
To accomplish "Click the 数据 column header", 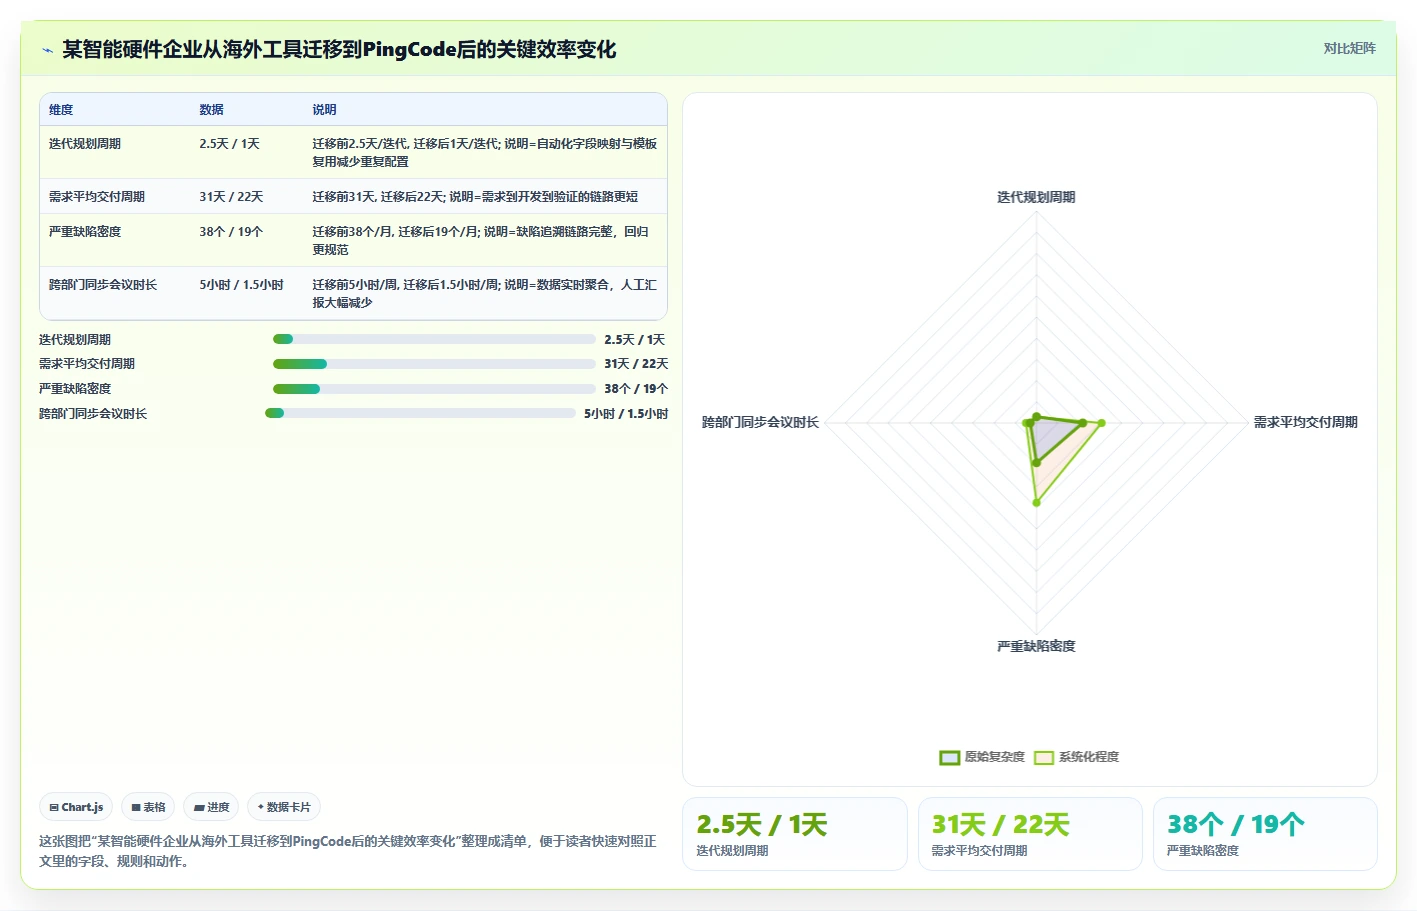I will coord(211,110).
